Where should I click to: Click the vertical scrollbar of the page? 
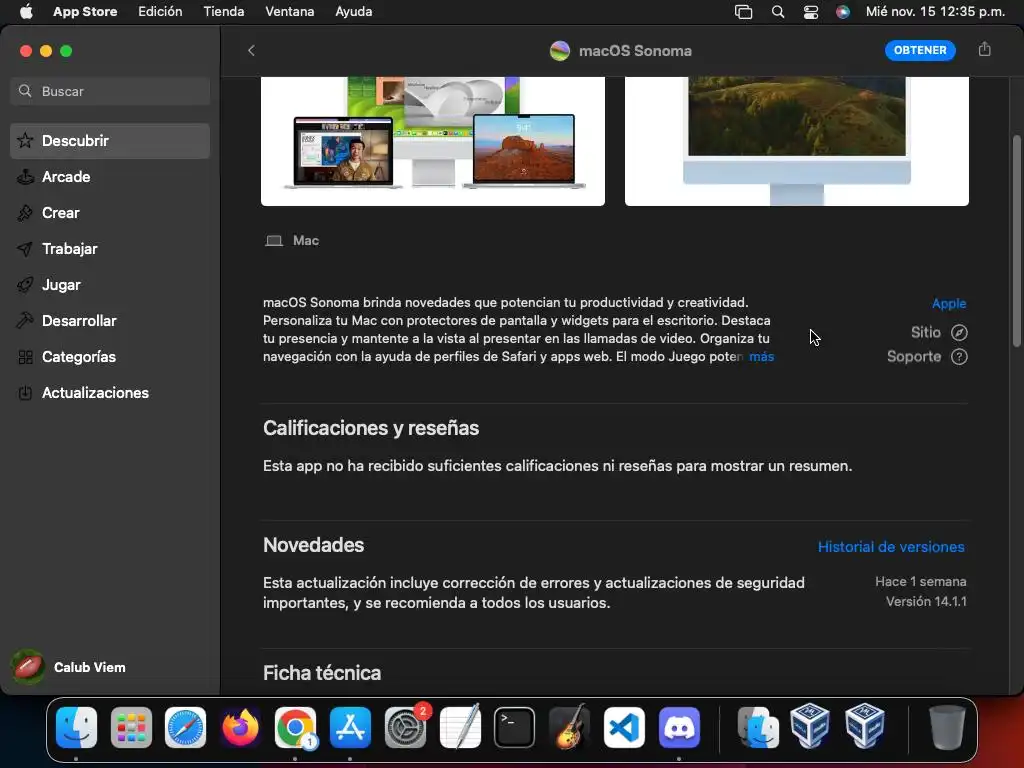pyautogui.click(x=1016, y=241)
